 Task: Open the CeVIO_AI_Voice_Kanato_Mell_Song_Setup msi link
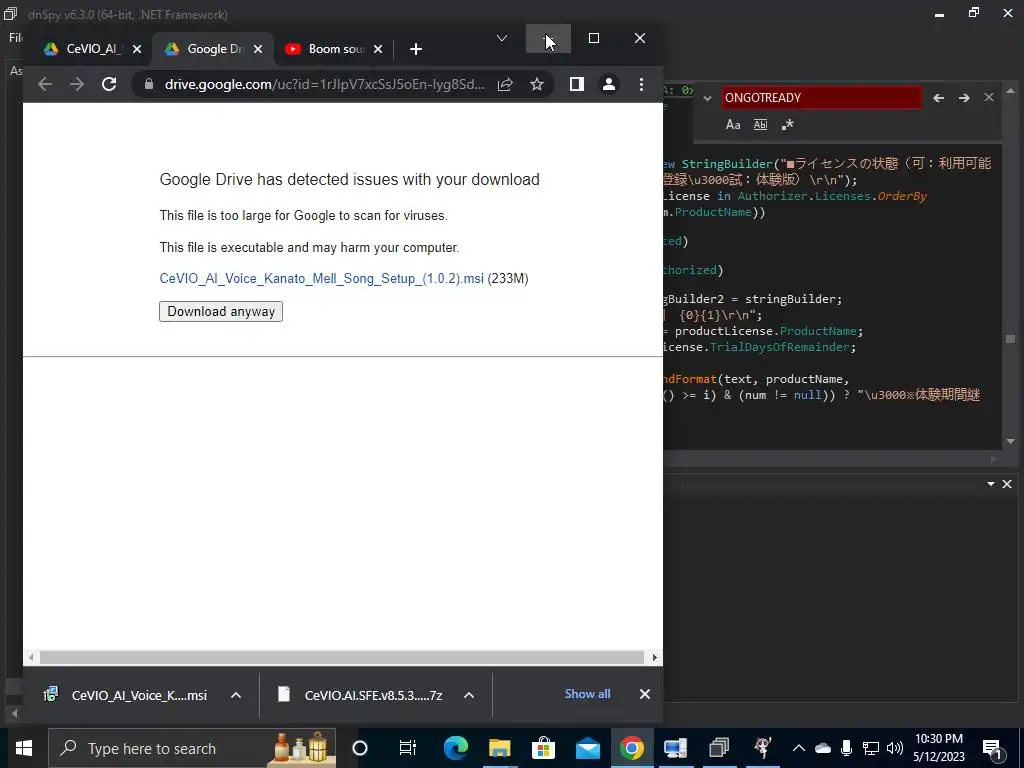tap(321, 279)
